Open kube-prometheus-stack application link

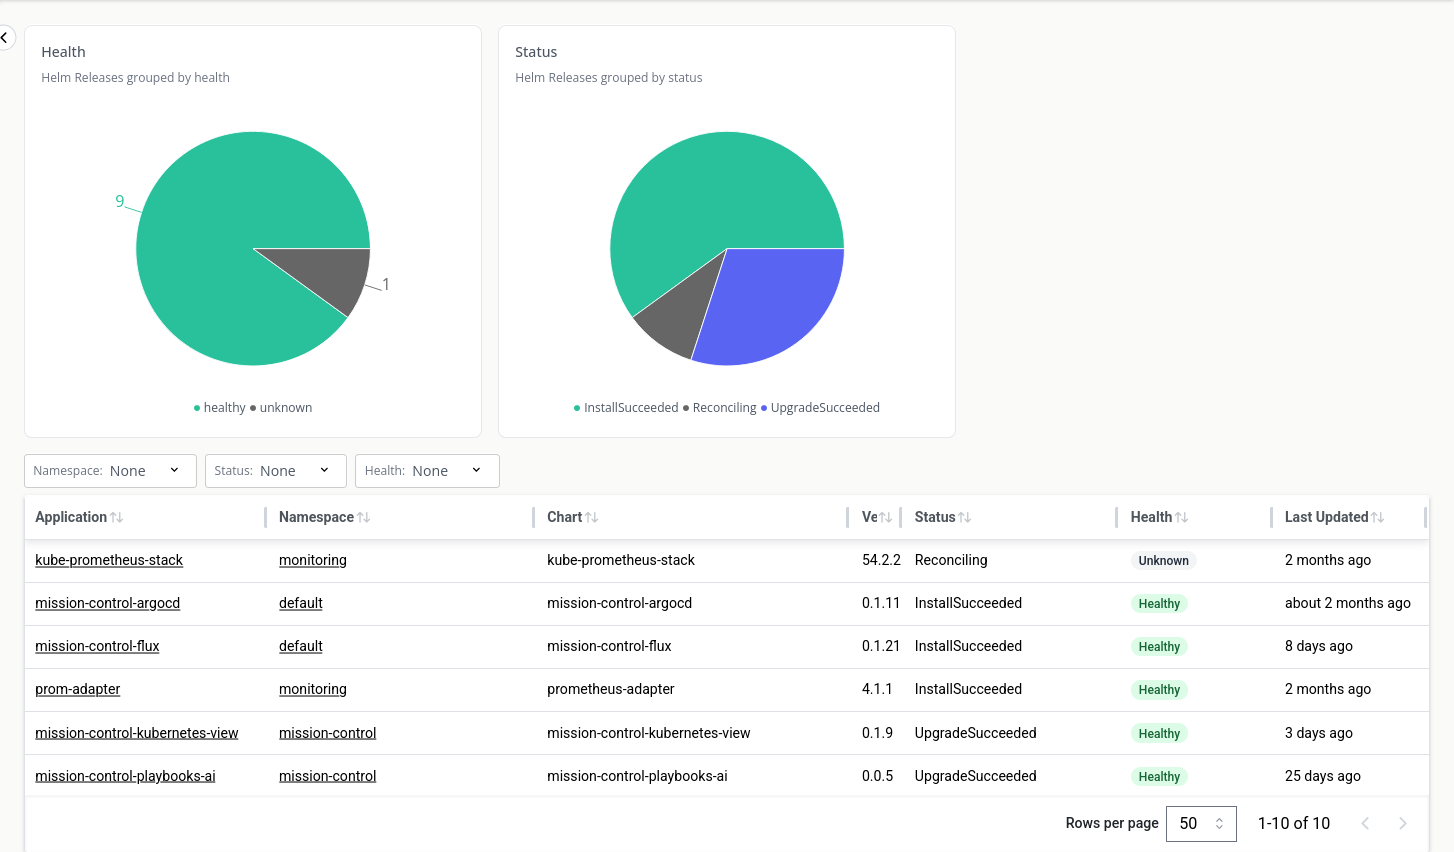coord(109,560)
